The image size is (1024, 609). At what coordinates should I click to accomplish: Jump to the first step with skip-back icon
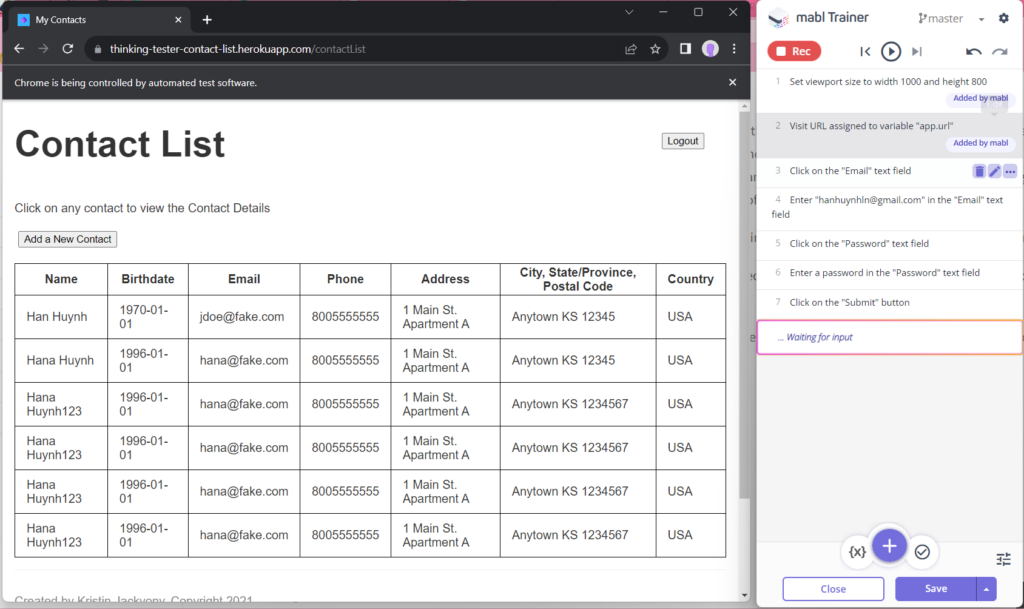click(866, 51)
